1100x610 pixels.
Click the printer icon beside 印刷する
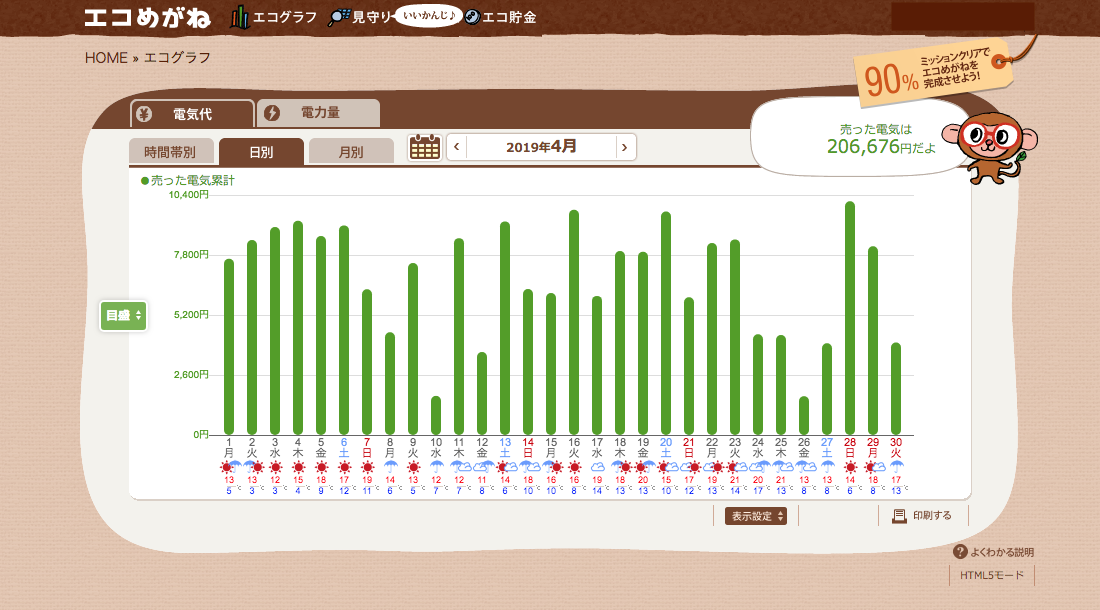pyautogui.click(x=899, y=516)
